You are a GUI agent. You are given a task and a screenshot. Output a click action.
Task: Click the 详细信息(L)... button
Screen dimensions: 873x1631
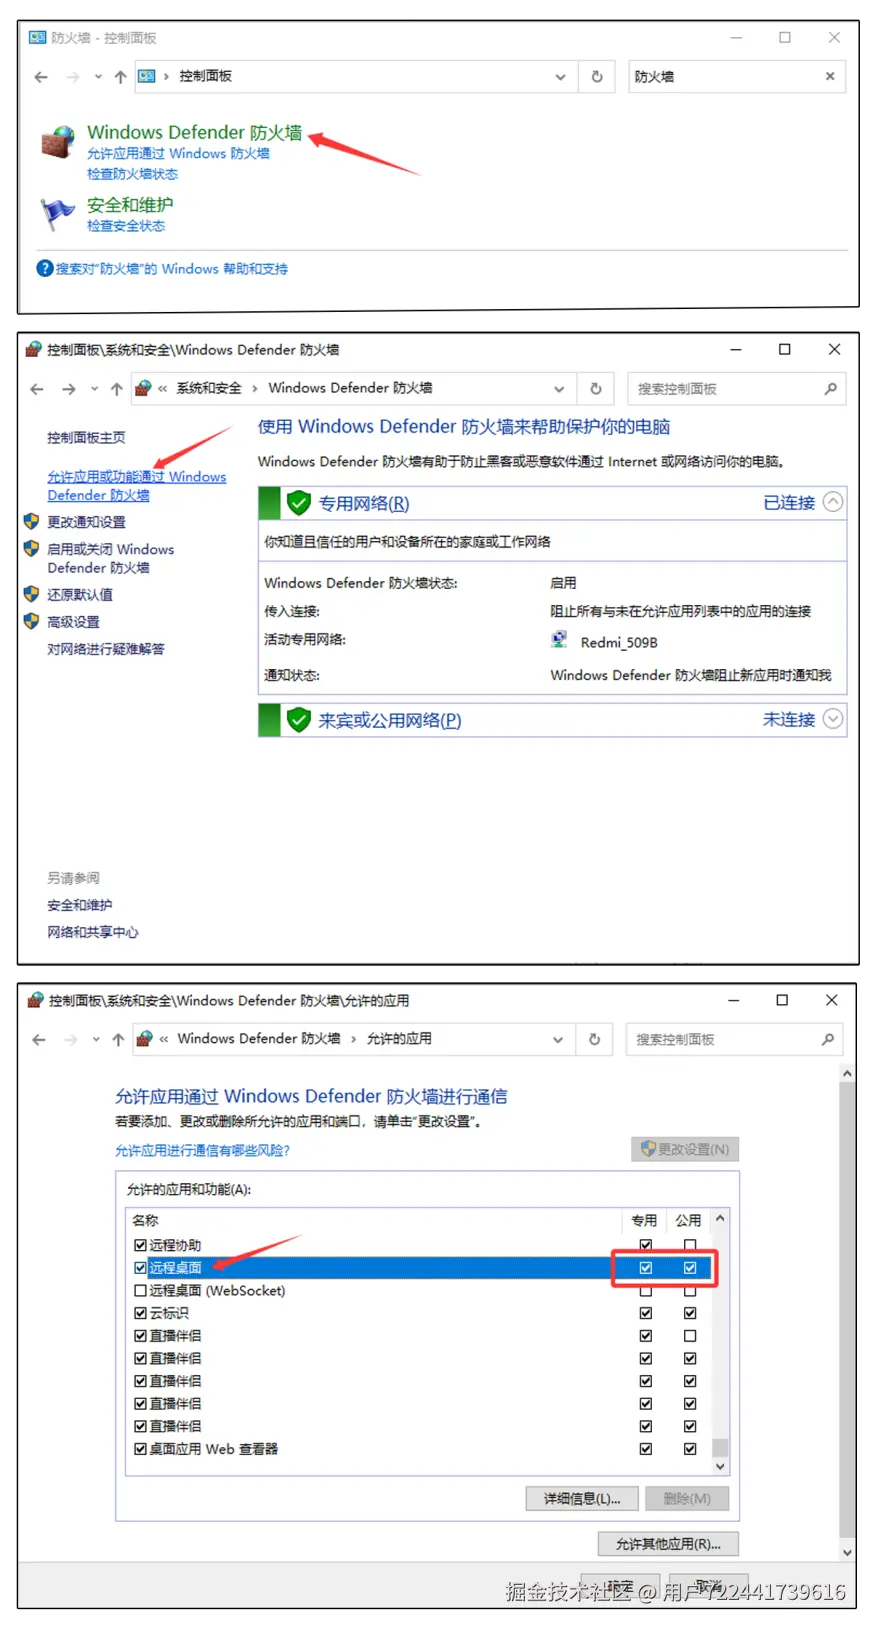pyautogui.click(x=582, y=1498)
